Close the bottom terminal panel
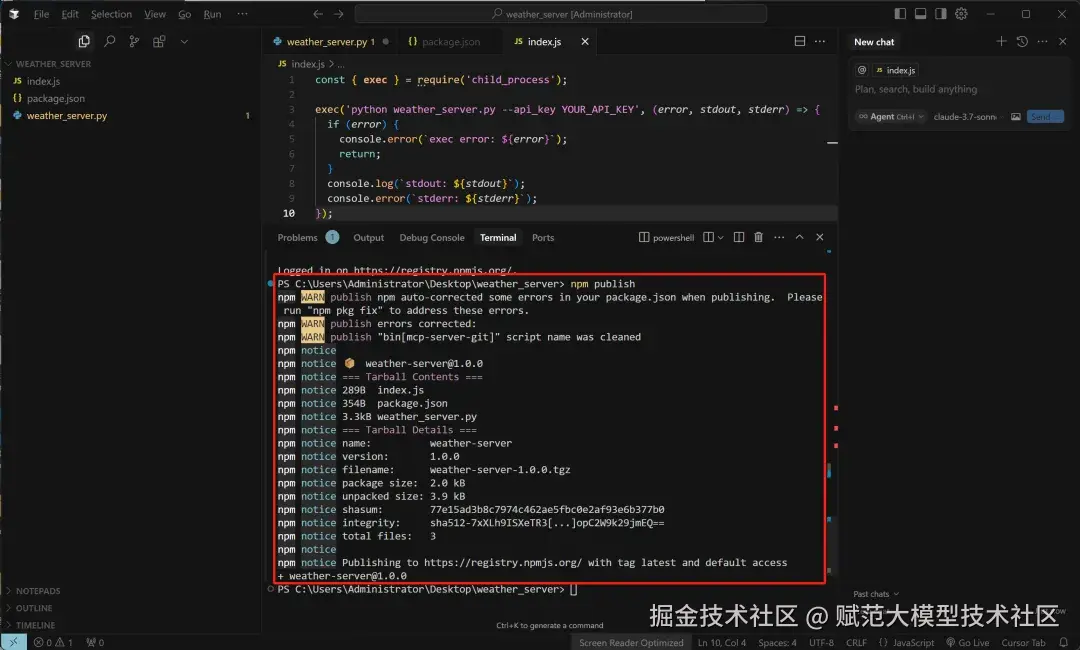The image size is (1080, 650). click(820, 237)
